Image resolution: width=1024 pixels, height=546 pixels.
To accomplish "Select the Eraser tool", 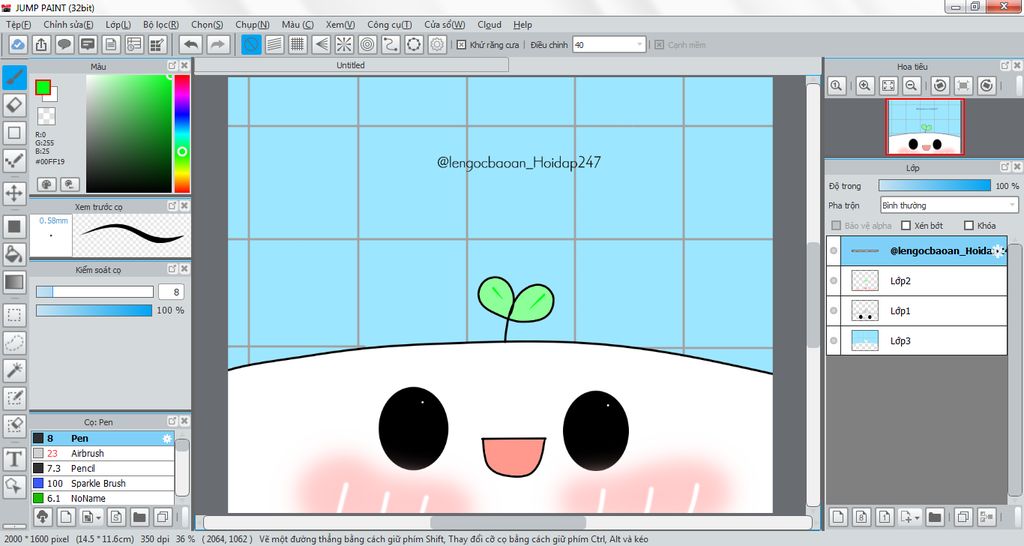I will point(14,105).
